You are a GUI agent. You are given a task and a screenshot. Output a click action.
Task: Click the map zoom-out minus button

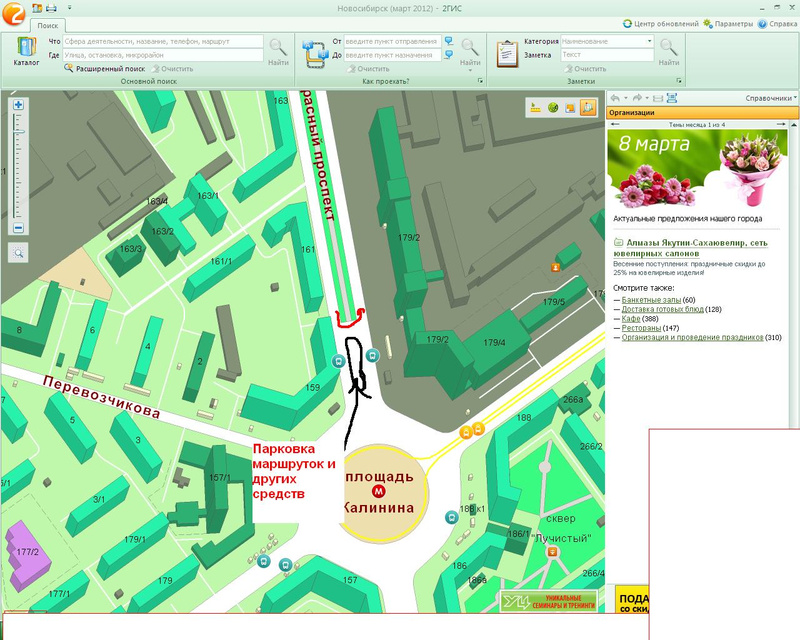(x=18, y=228)
